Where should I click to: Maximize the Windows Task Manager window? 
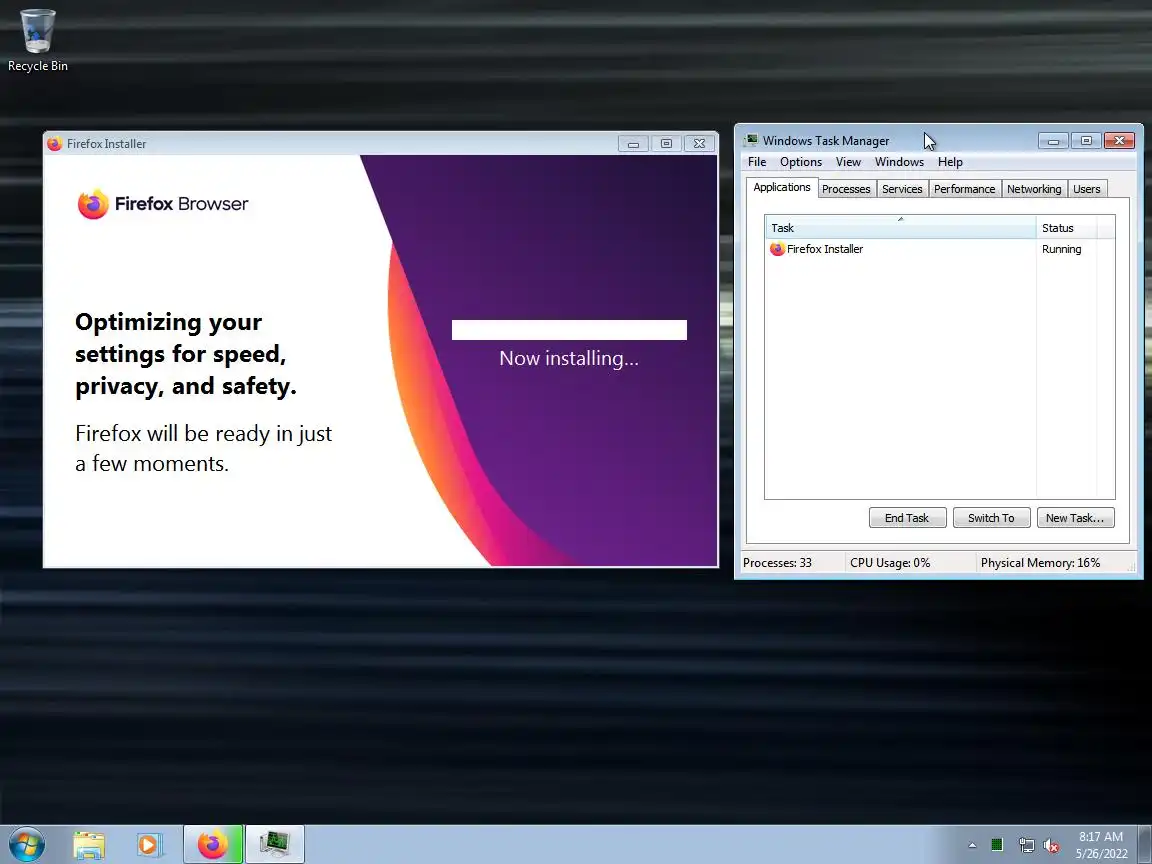pyautogui.click(x=1086, y=140)
